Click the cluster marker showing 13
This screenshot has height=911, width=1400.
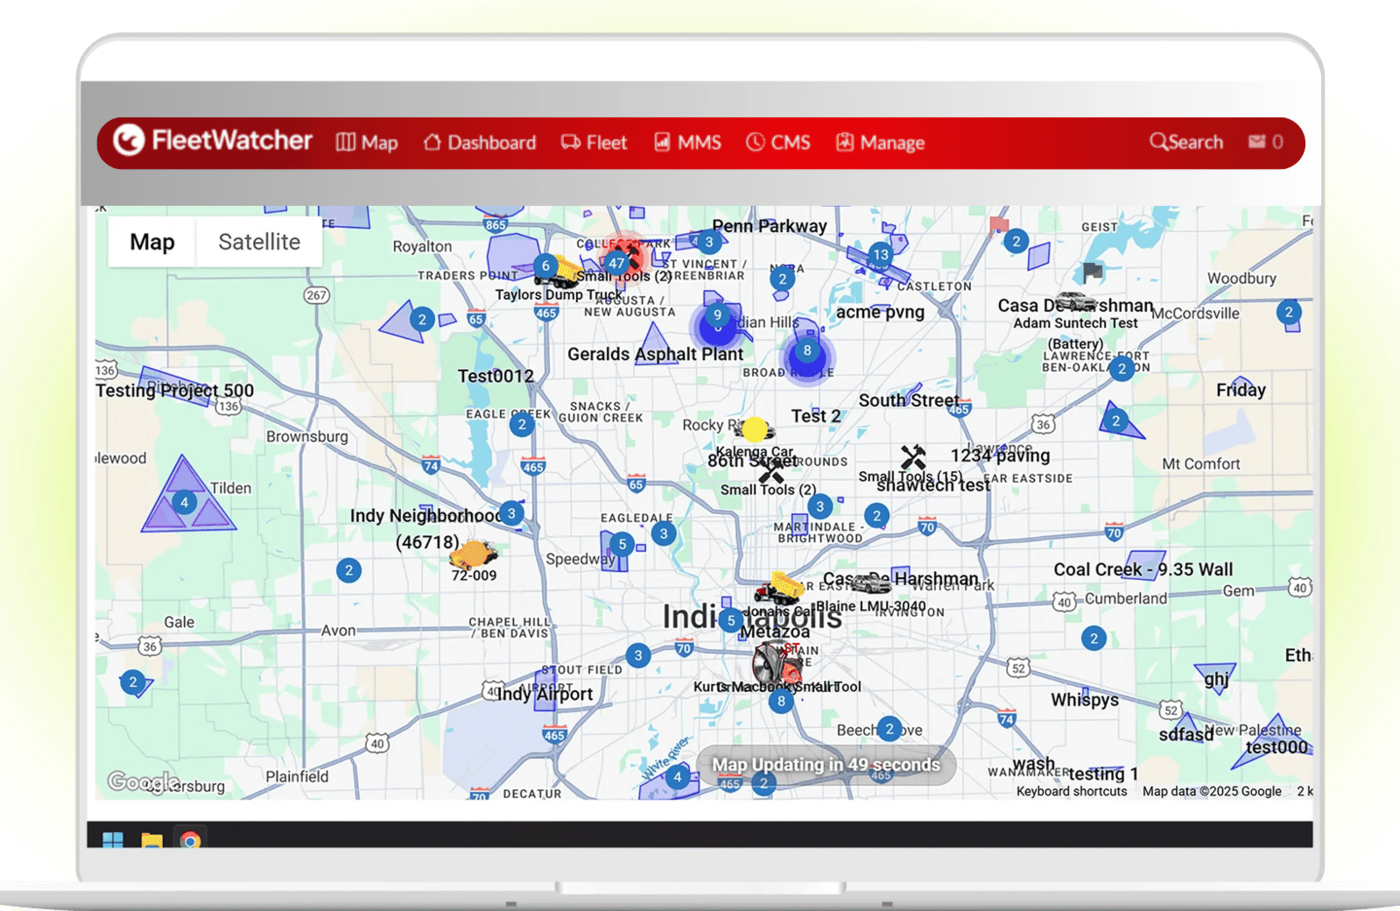[x=880, y=254]
